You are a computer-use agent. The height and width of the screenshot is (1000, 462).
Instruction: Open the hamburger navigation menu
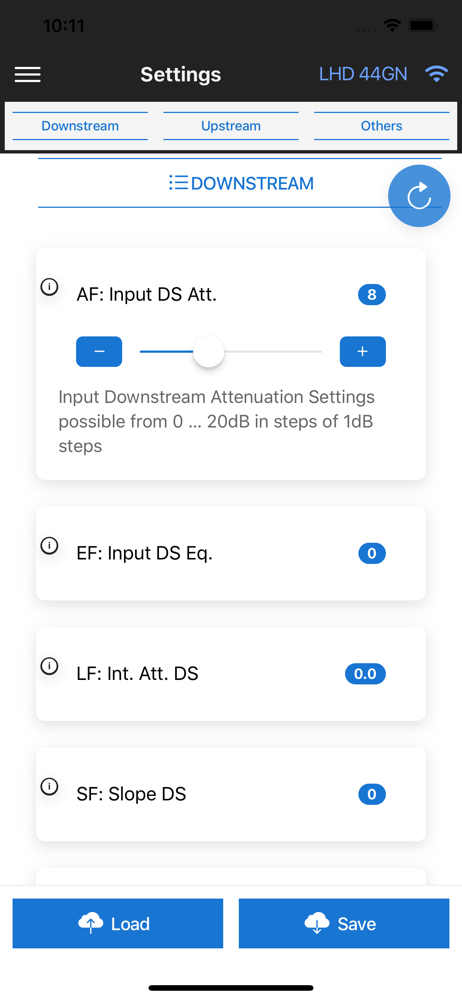coord(27,75)
